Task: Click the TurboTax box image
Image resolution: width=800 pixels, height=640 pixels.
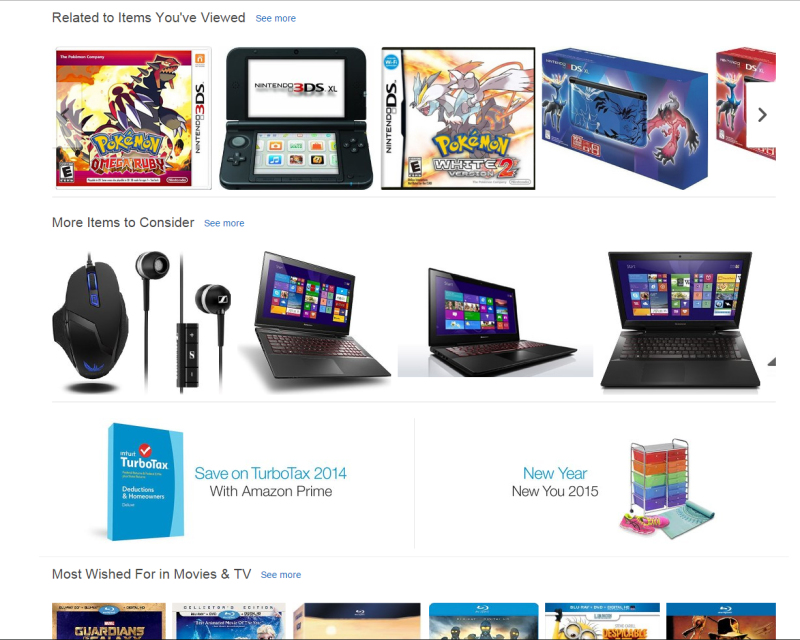Action: coord(145,482)
